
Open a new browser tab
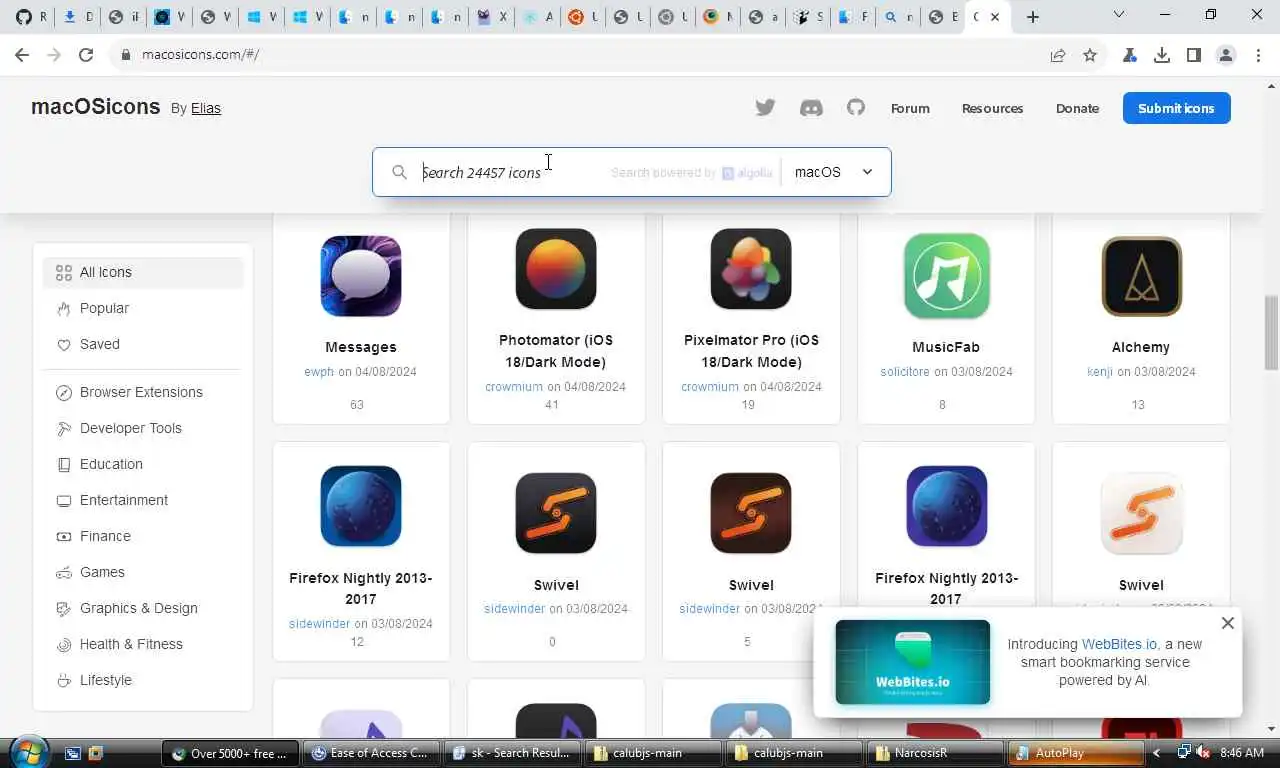[1033, 16]
